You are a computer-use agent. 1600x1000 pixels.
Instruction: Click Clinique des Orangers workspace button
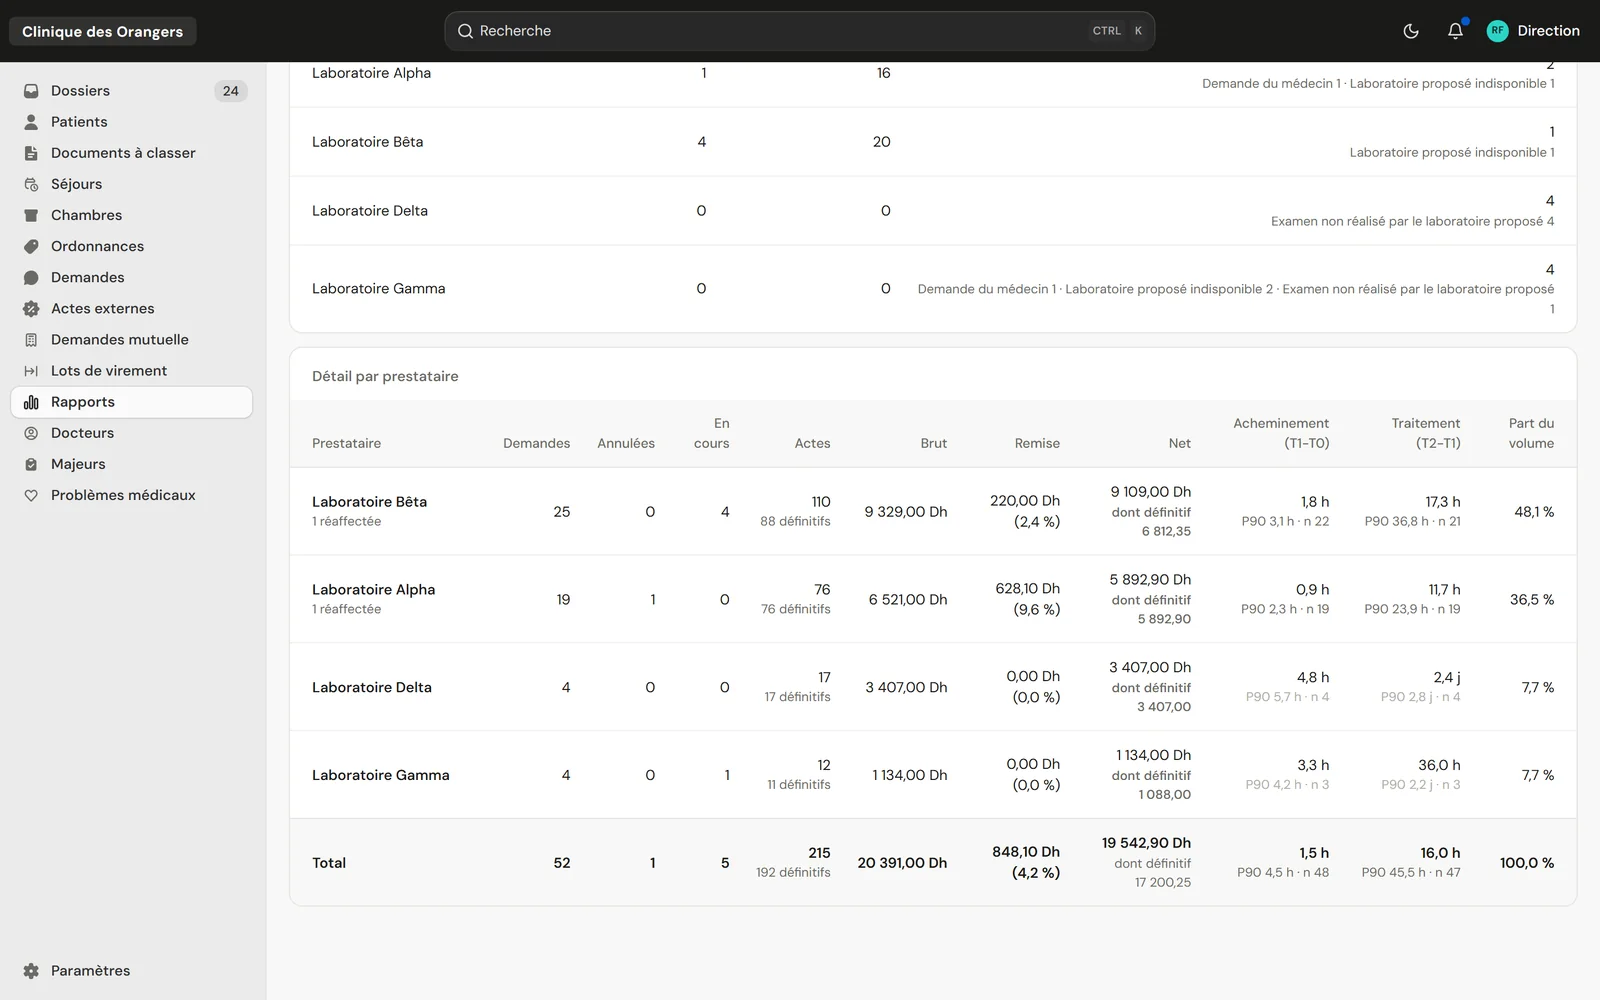coord(103,31)
